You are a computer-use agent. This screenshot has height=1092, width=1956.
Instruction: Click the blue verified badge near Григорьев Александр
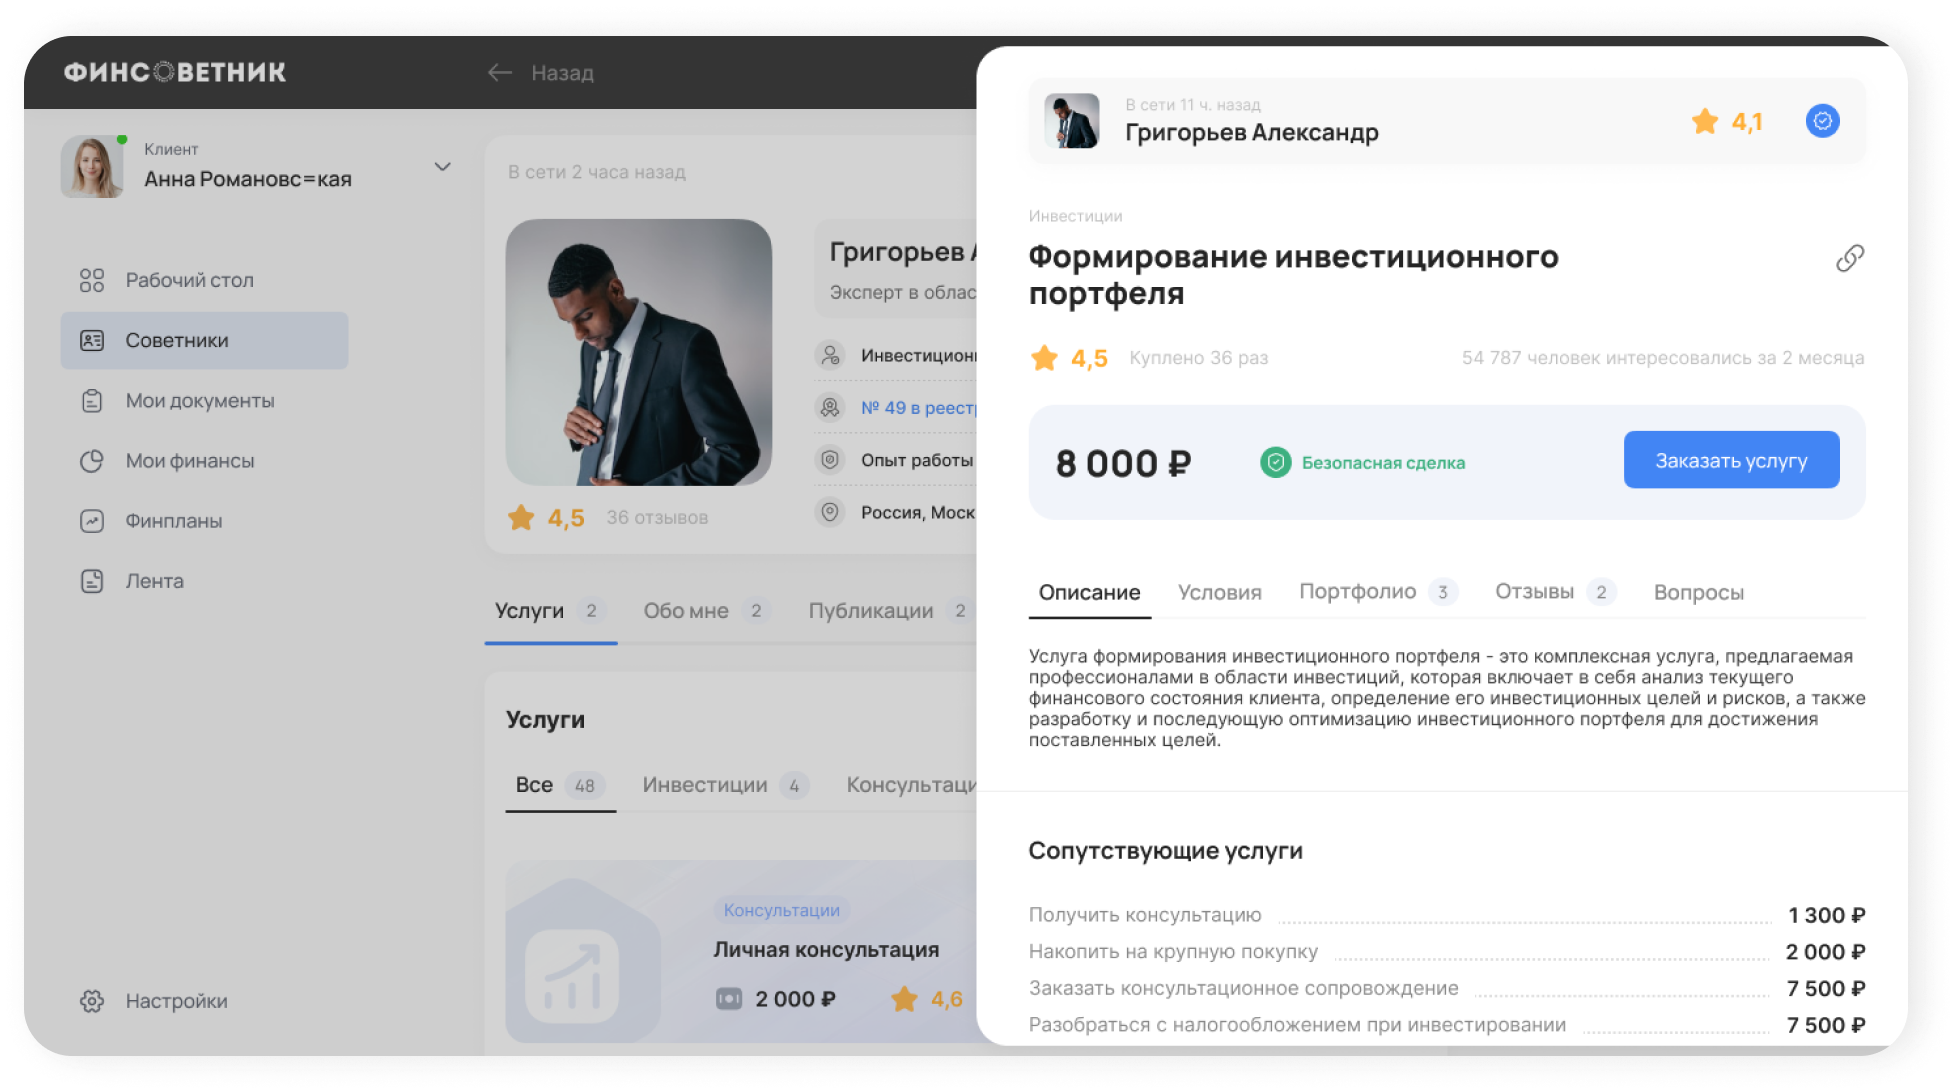(1822, 120)
